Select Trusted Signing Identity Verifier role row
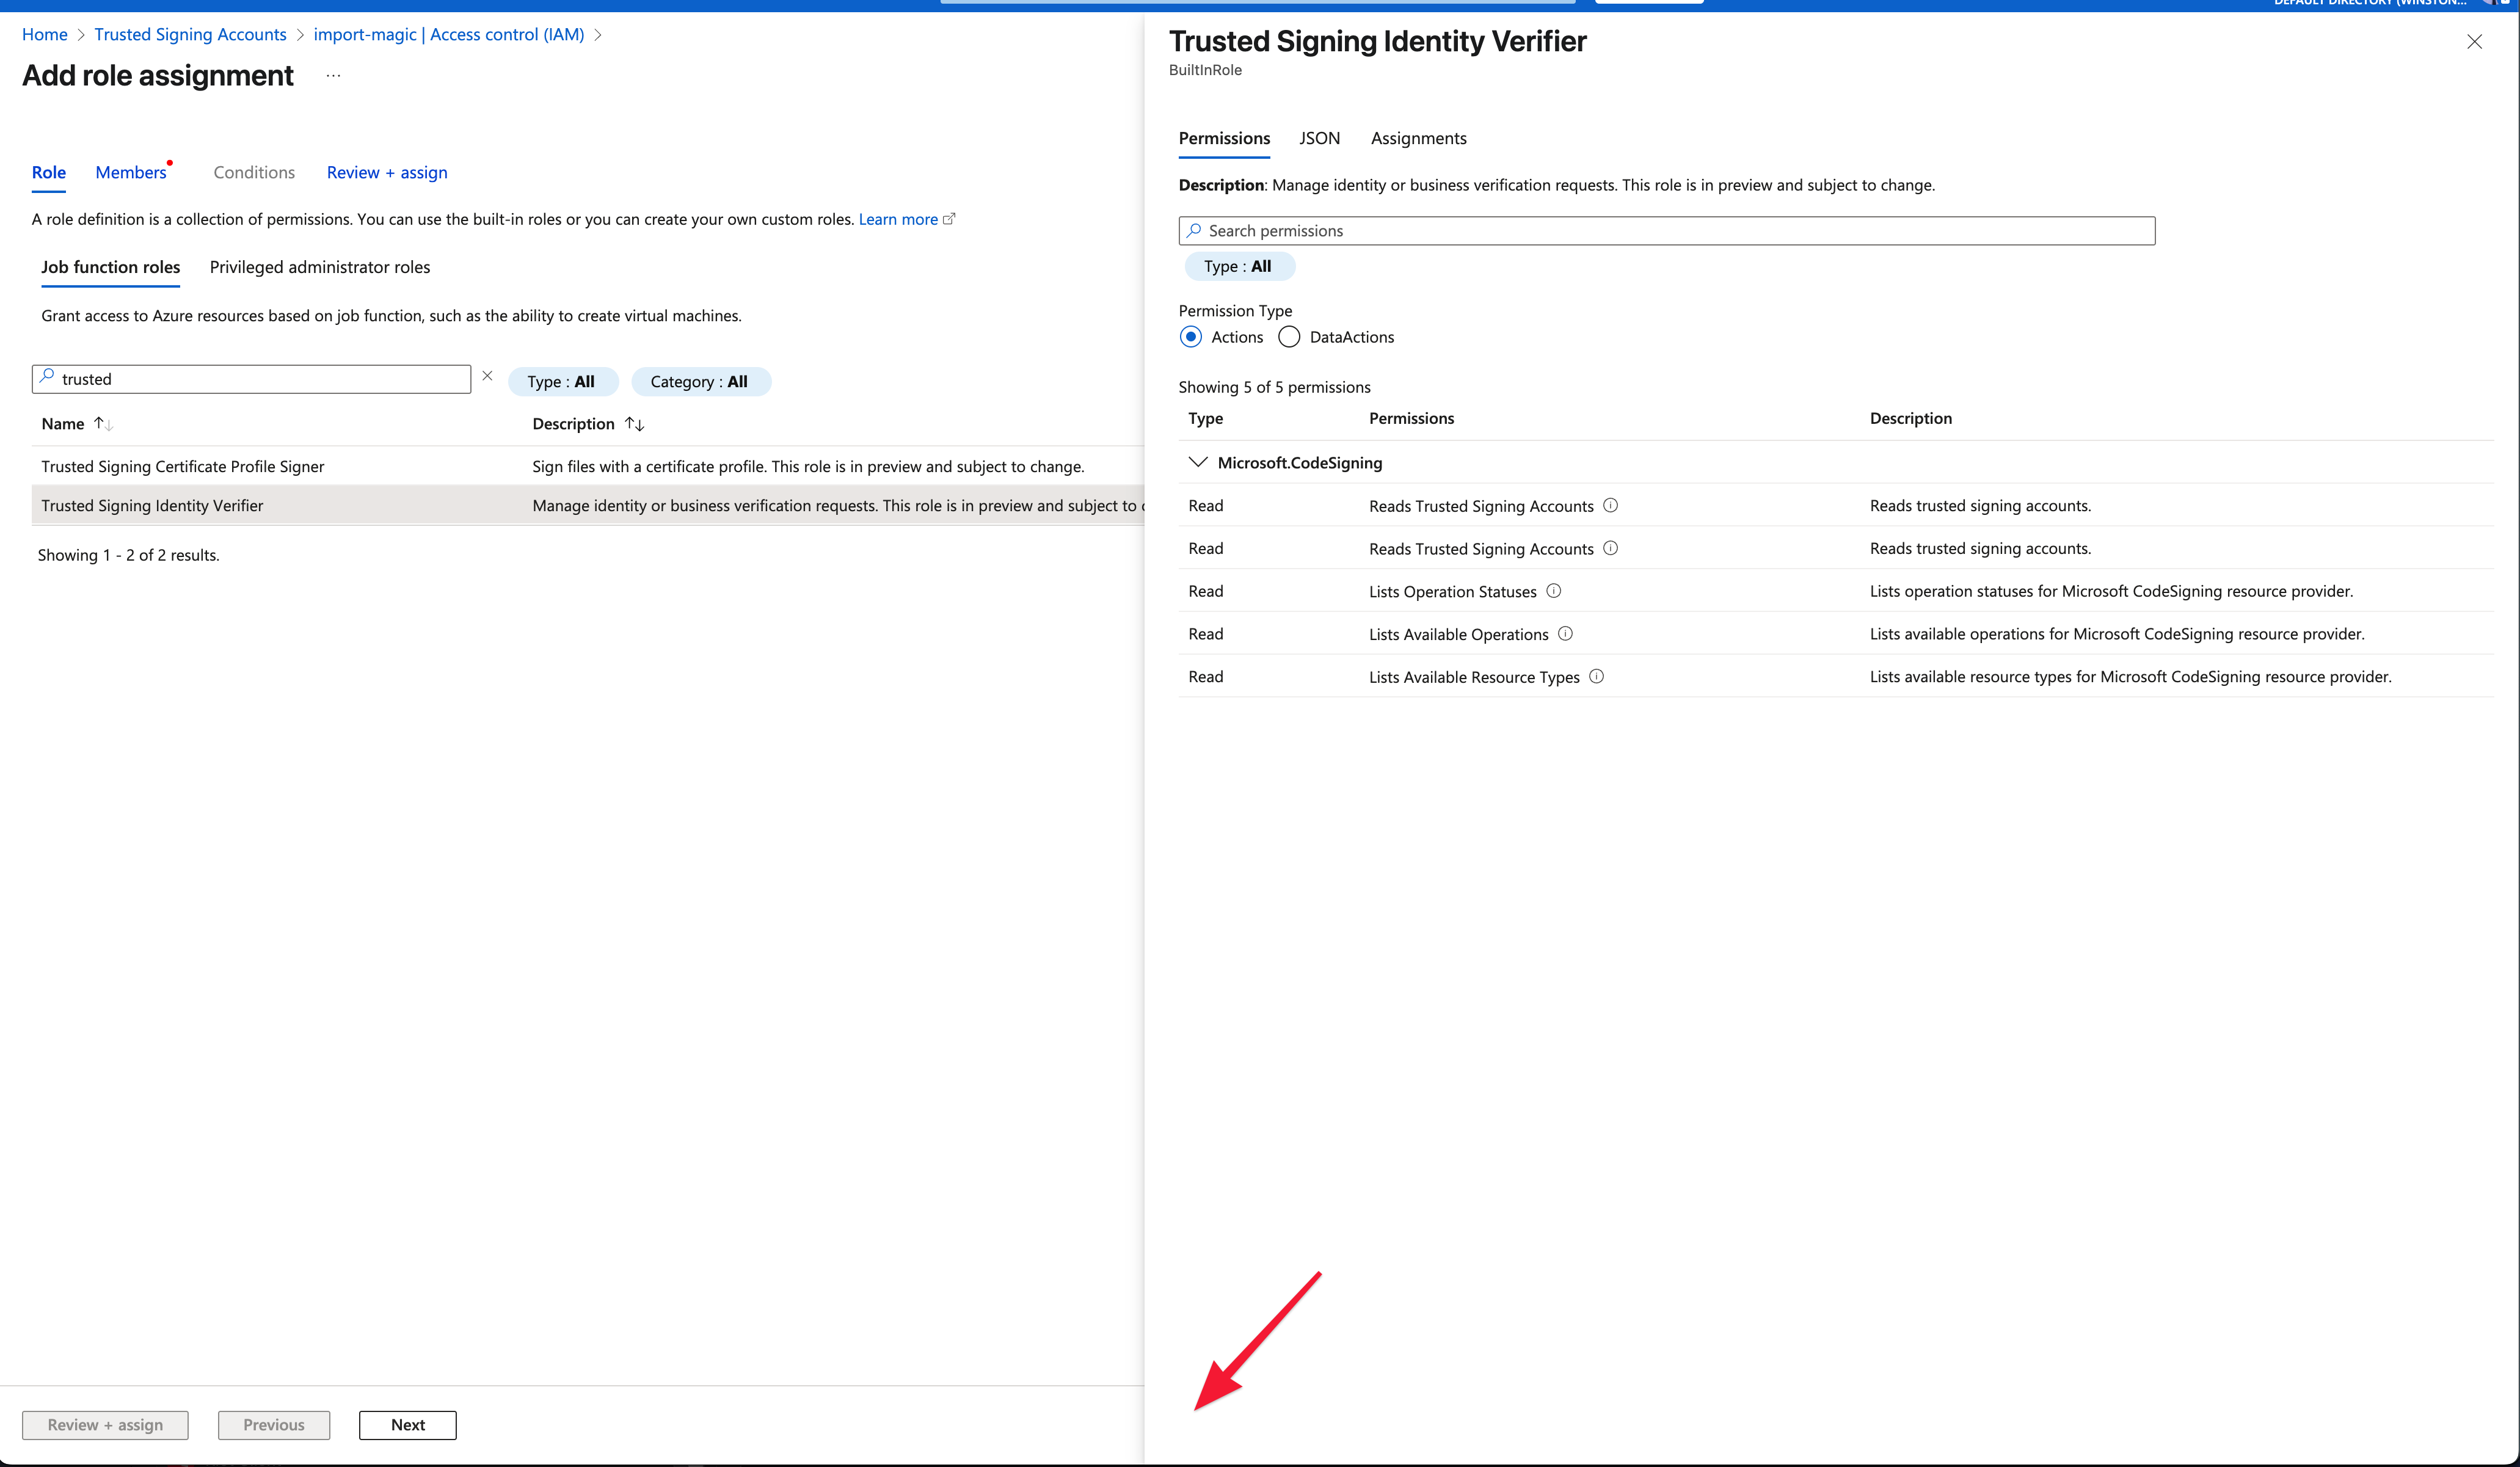2520x1467 pixels. [x=587, y=505]
